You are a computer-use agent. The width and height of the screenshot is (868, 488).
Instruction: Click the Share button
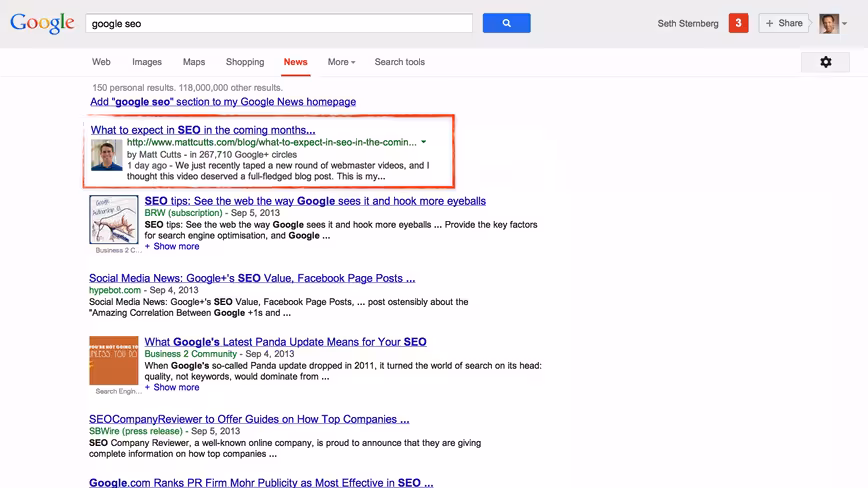pos(784,23)
